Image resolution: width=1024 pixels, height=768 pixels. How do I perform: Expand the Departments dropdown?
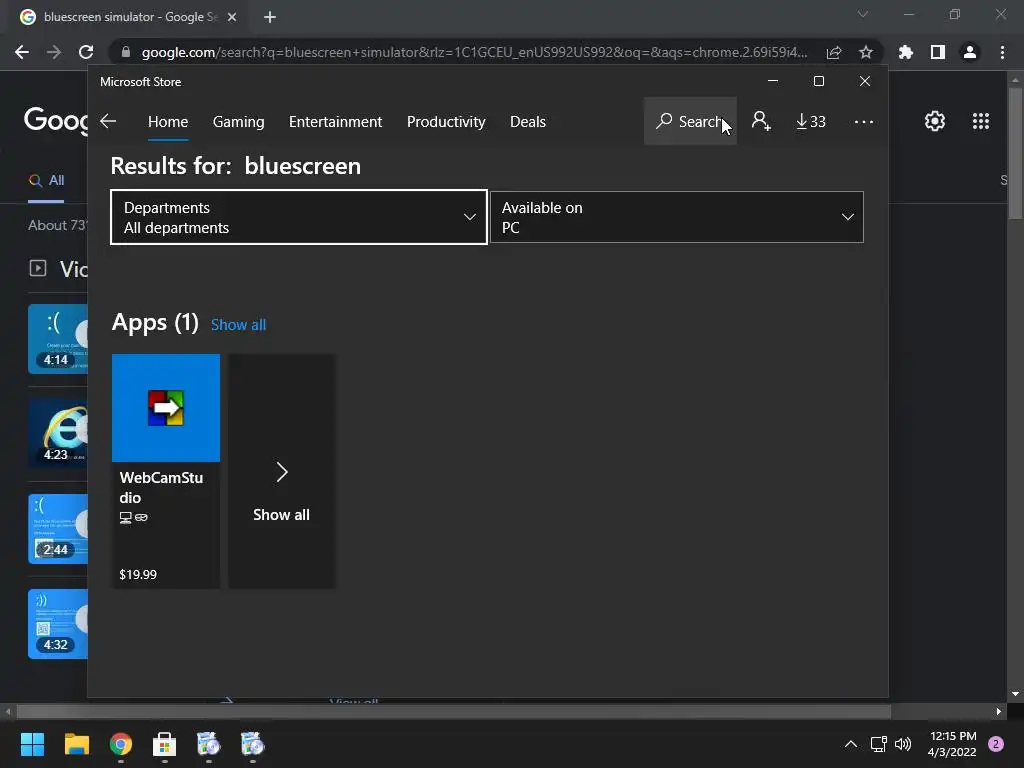299,217
